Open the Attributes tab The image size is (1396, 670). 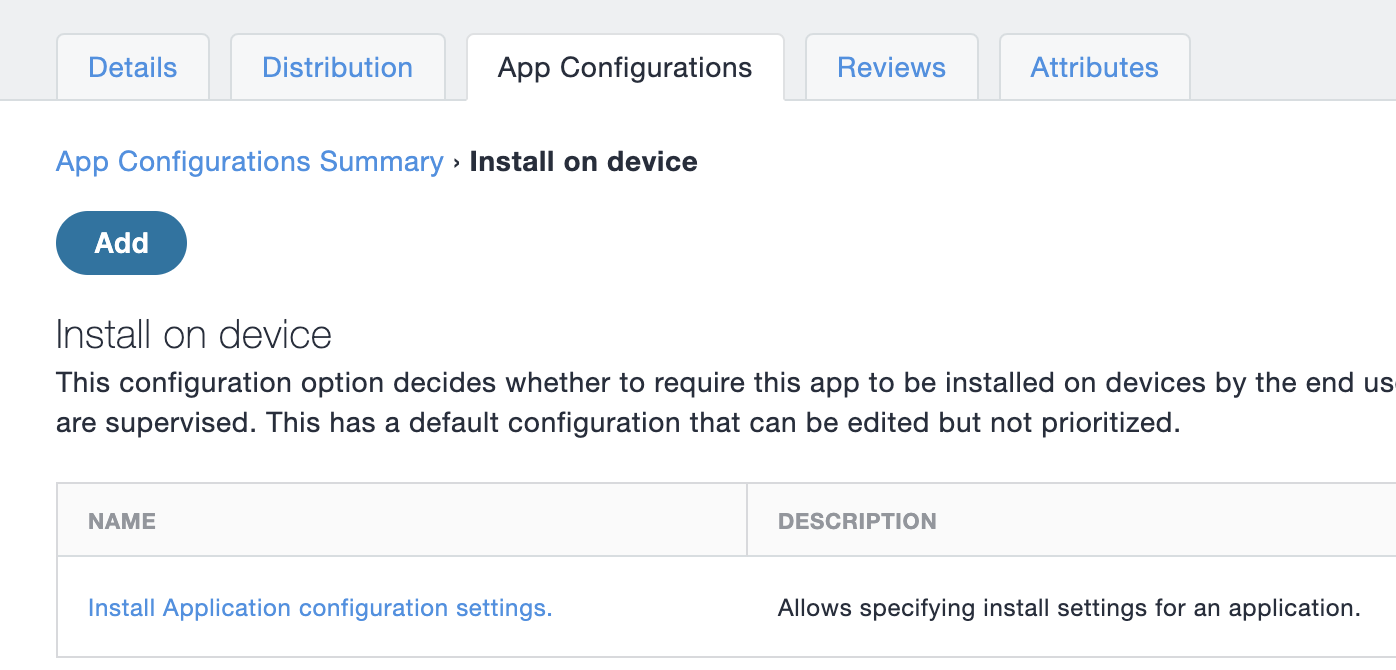[x=1094, y=66]
